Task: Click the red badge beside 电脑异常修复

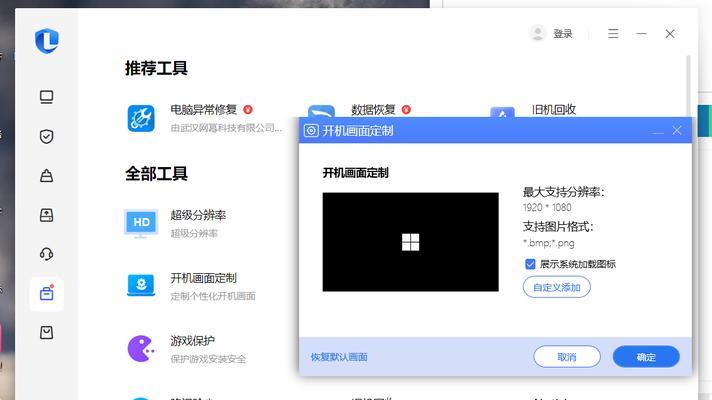Action: click(248, 109)
